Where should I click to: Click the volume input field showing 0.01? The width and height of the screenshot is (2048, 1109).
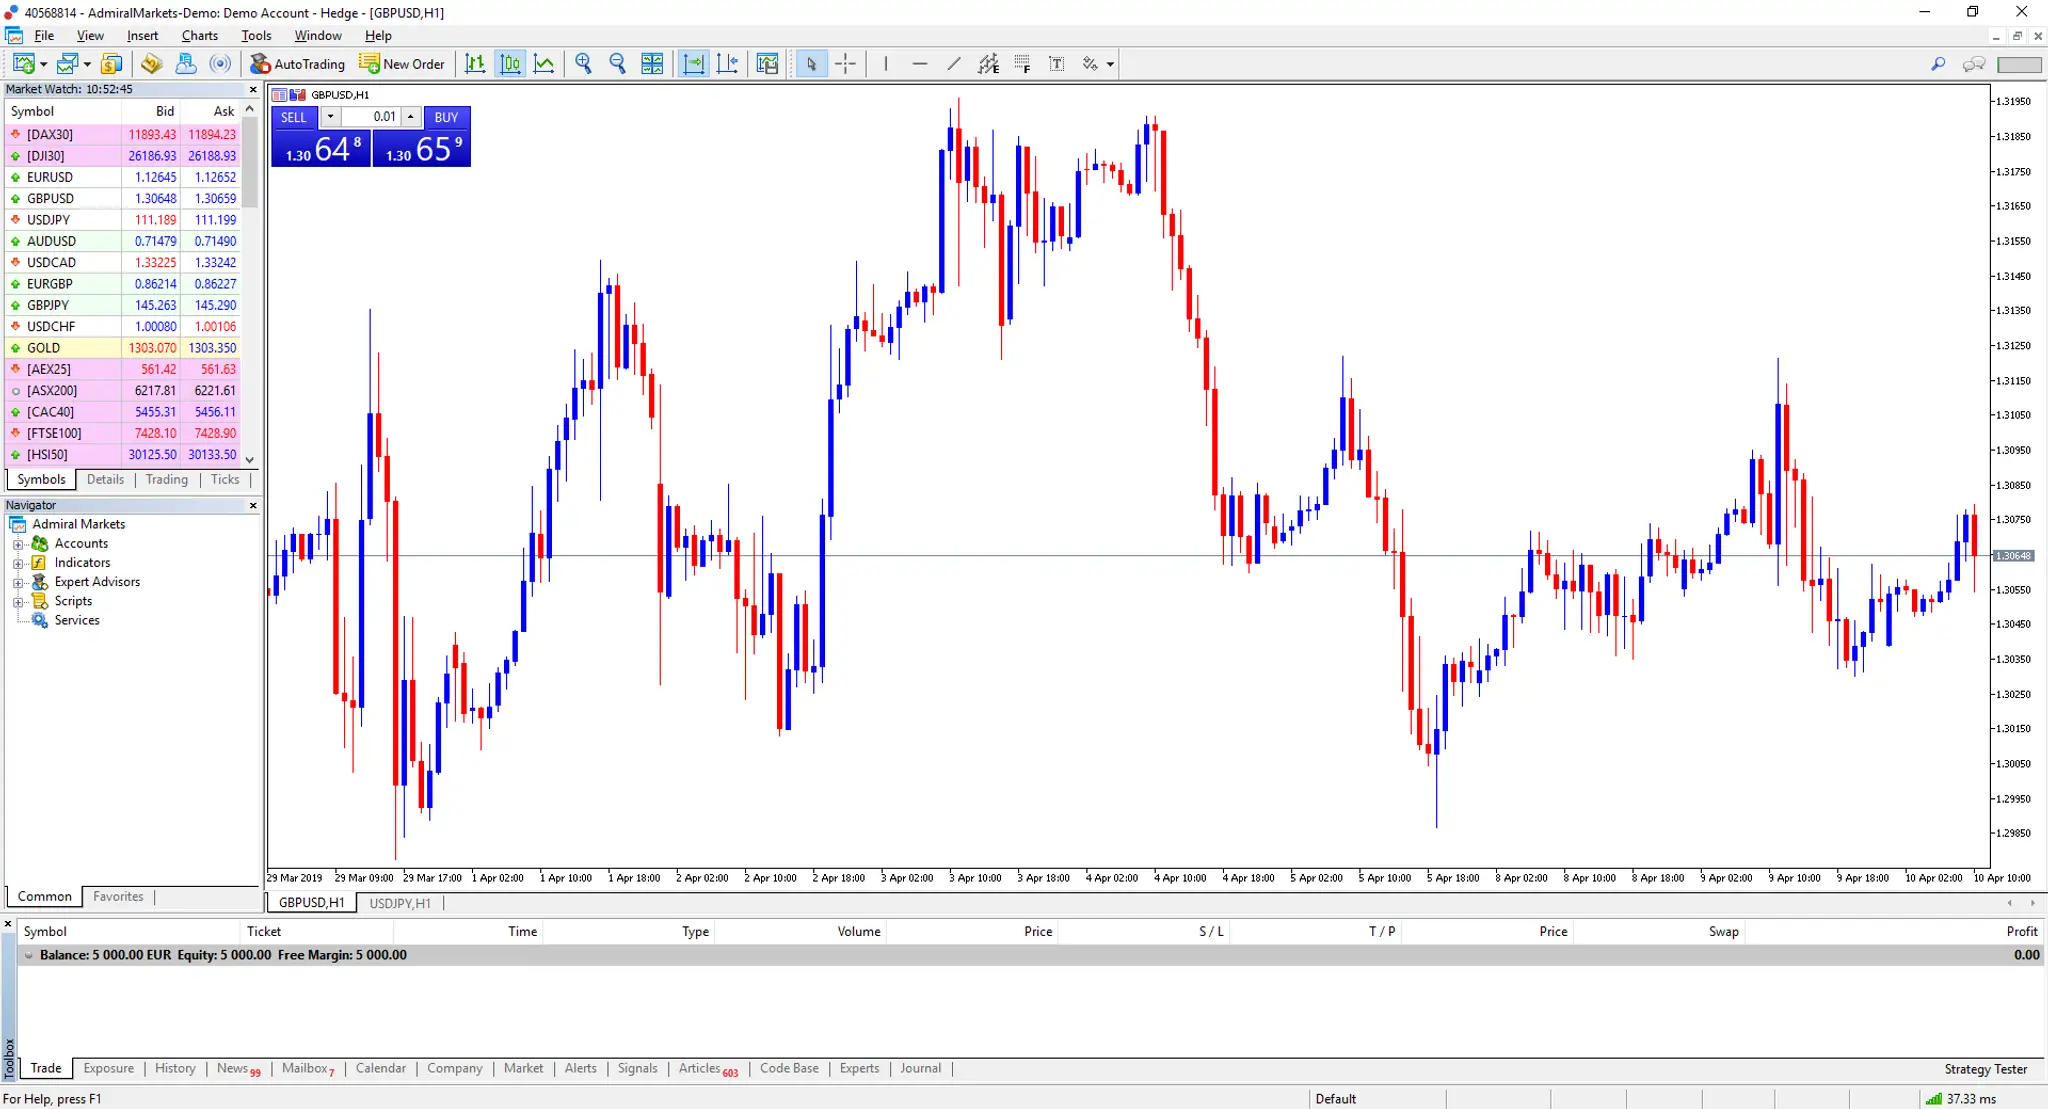pos(370,117)
